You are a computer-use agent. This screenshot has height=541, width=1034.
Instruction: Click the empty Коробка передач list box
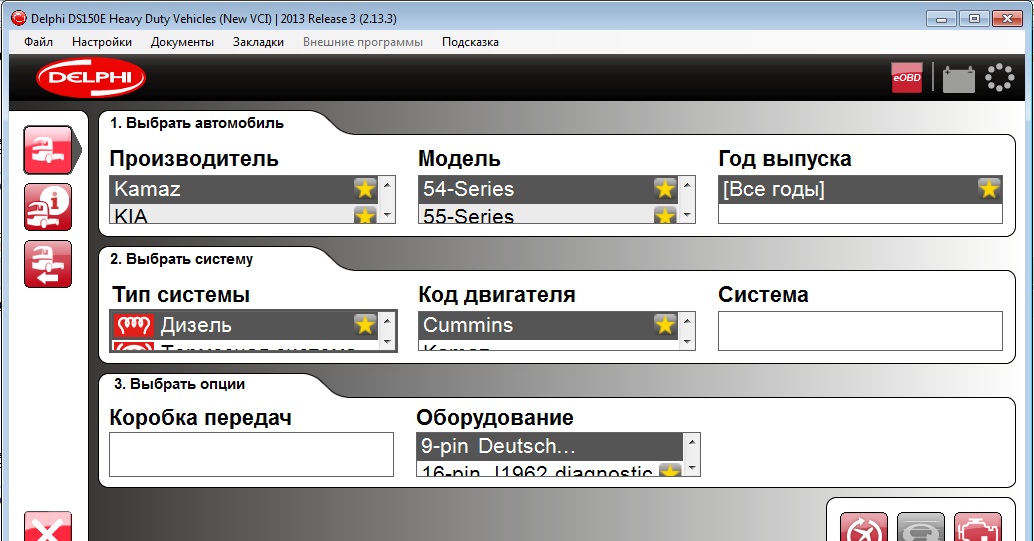pyautogui.click(x=251, y=455)
